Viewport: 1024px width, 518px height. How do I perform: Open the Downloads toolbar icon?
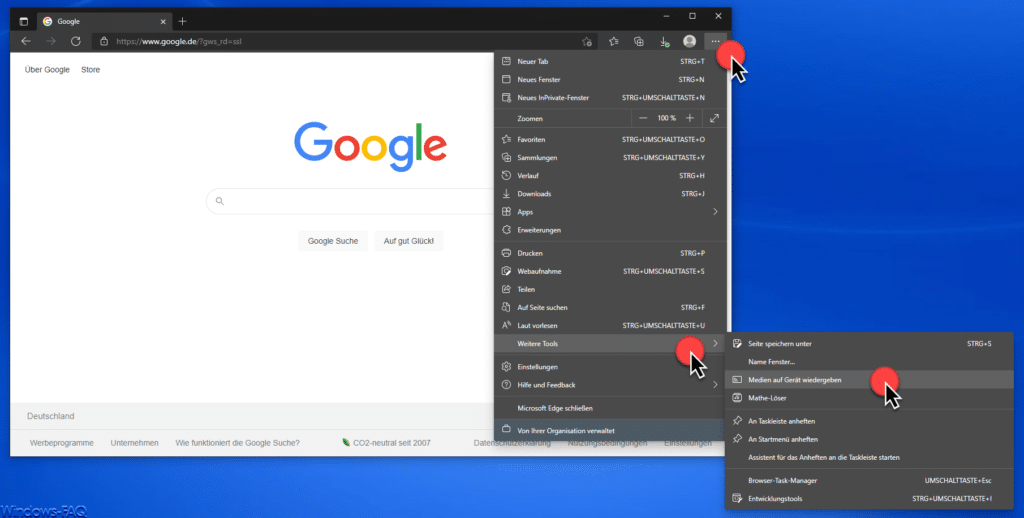pyautogui.click(x=664, y=41)
